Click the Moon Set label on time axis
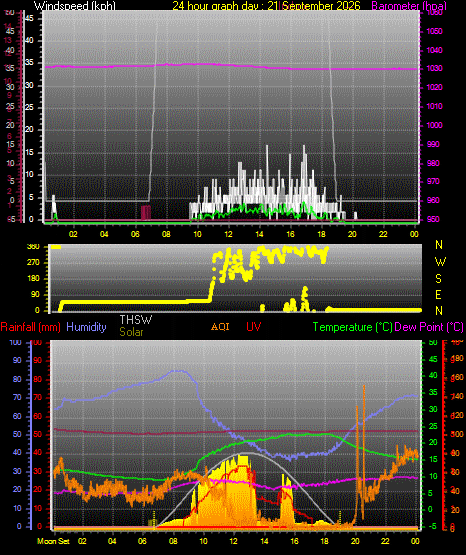466x555 pixels. point(53,541)
